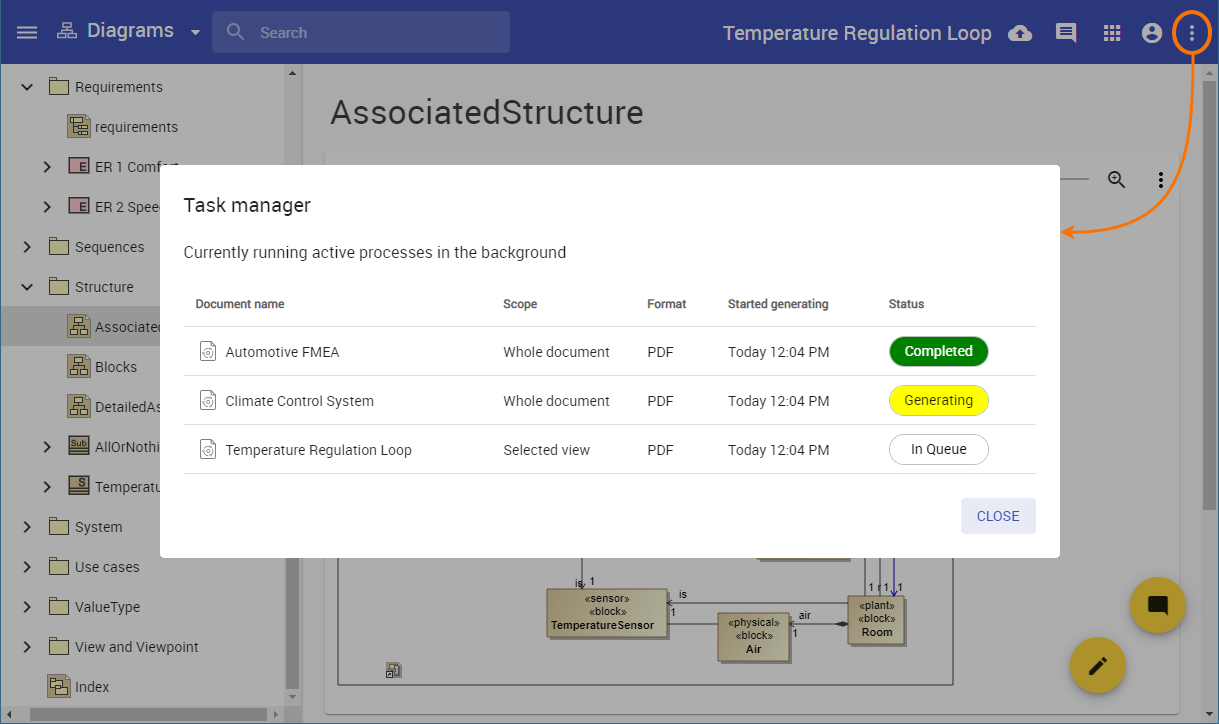Click the In Queue status badge
1219x724 pixels.
[938, 450]
